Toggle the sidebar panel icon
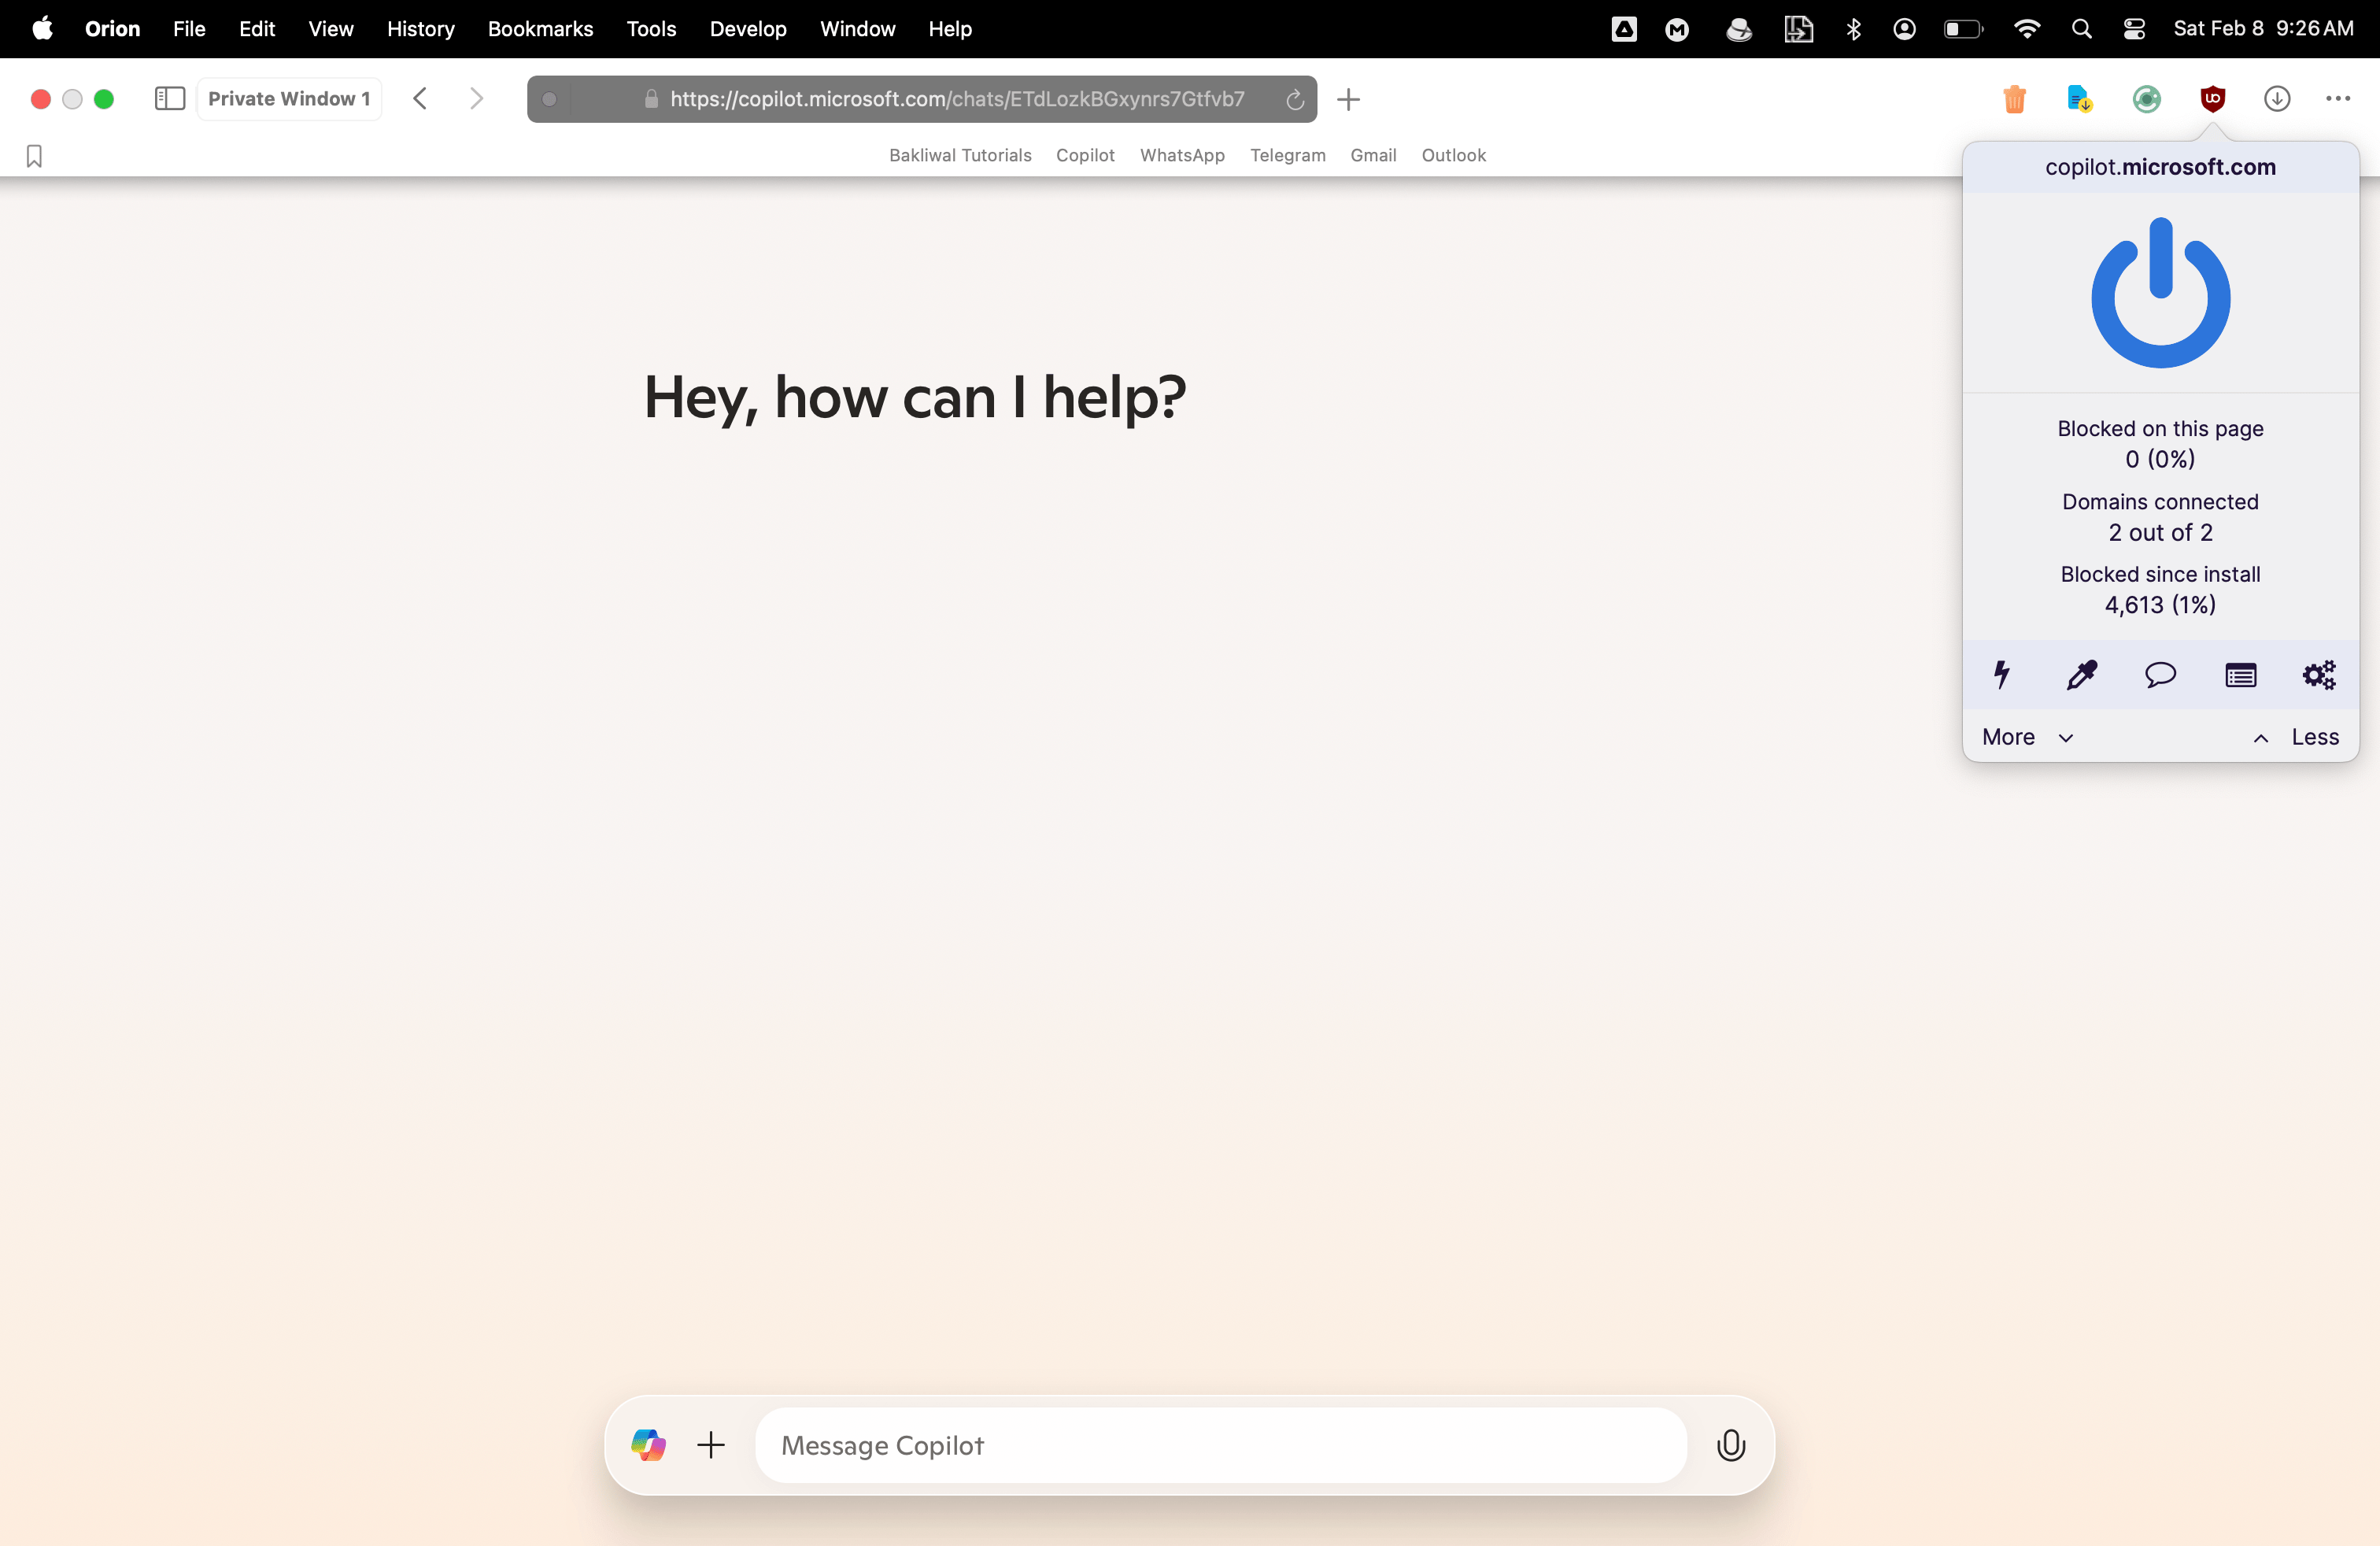The image size is (2380, 1546). coord(169,99)
